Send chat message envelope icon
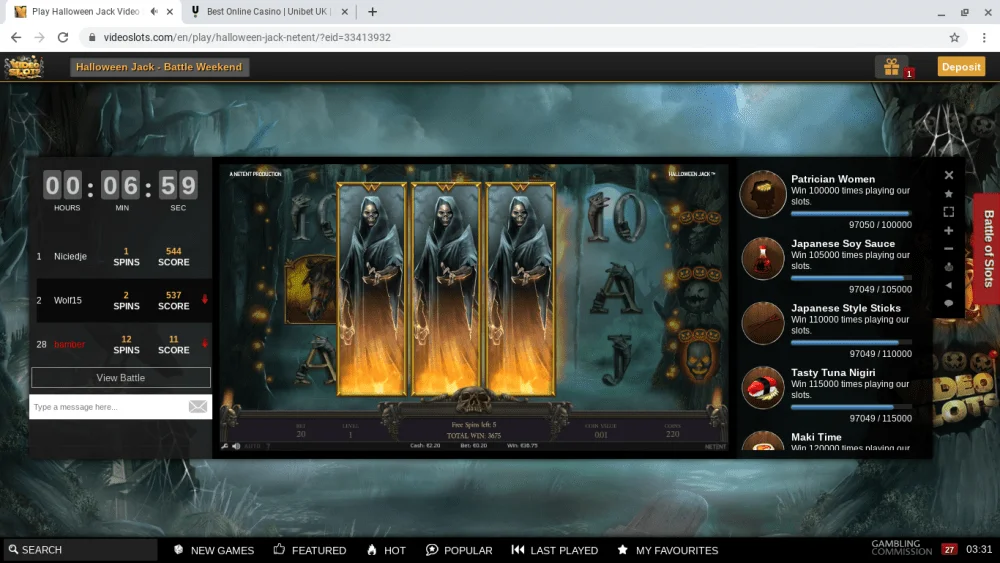 coord(198,407)
